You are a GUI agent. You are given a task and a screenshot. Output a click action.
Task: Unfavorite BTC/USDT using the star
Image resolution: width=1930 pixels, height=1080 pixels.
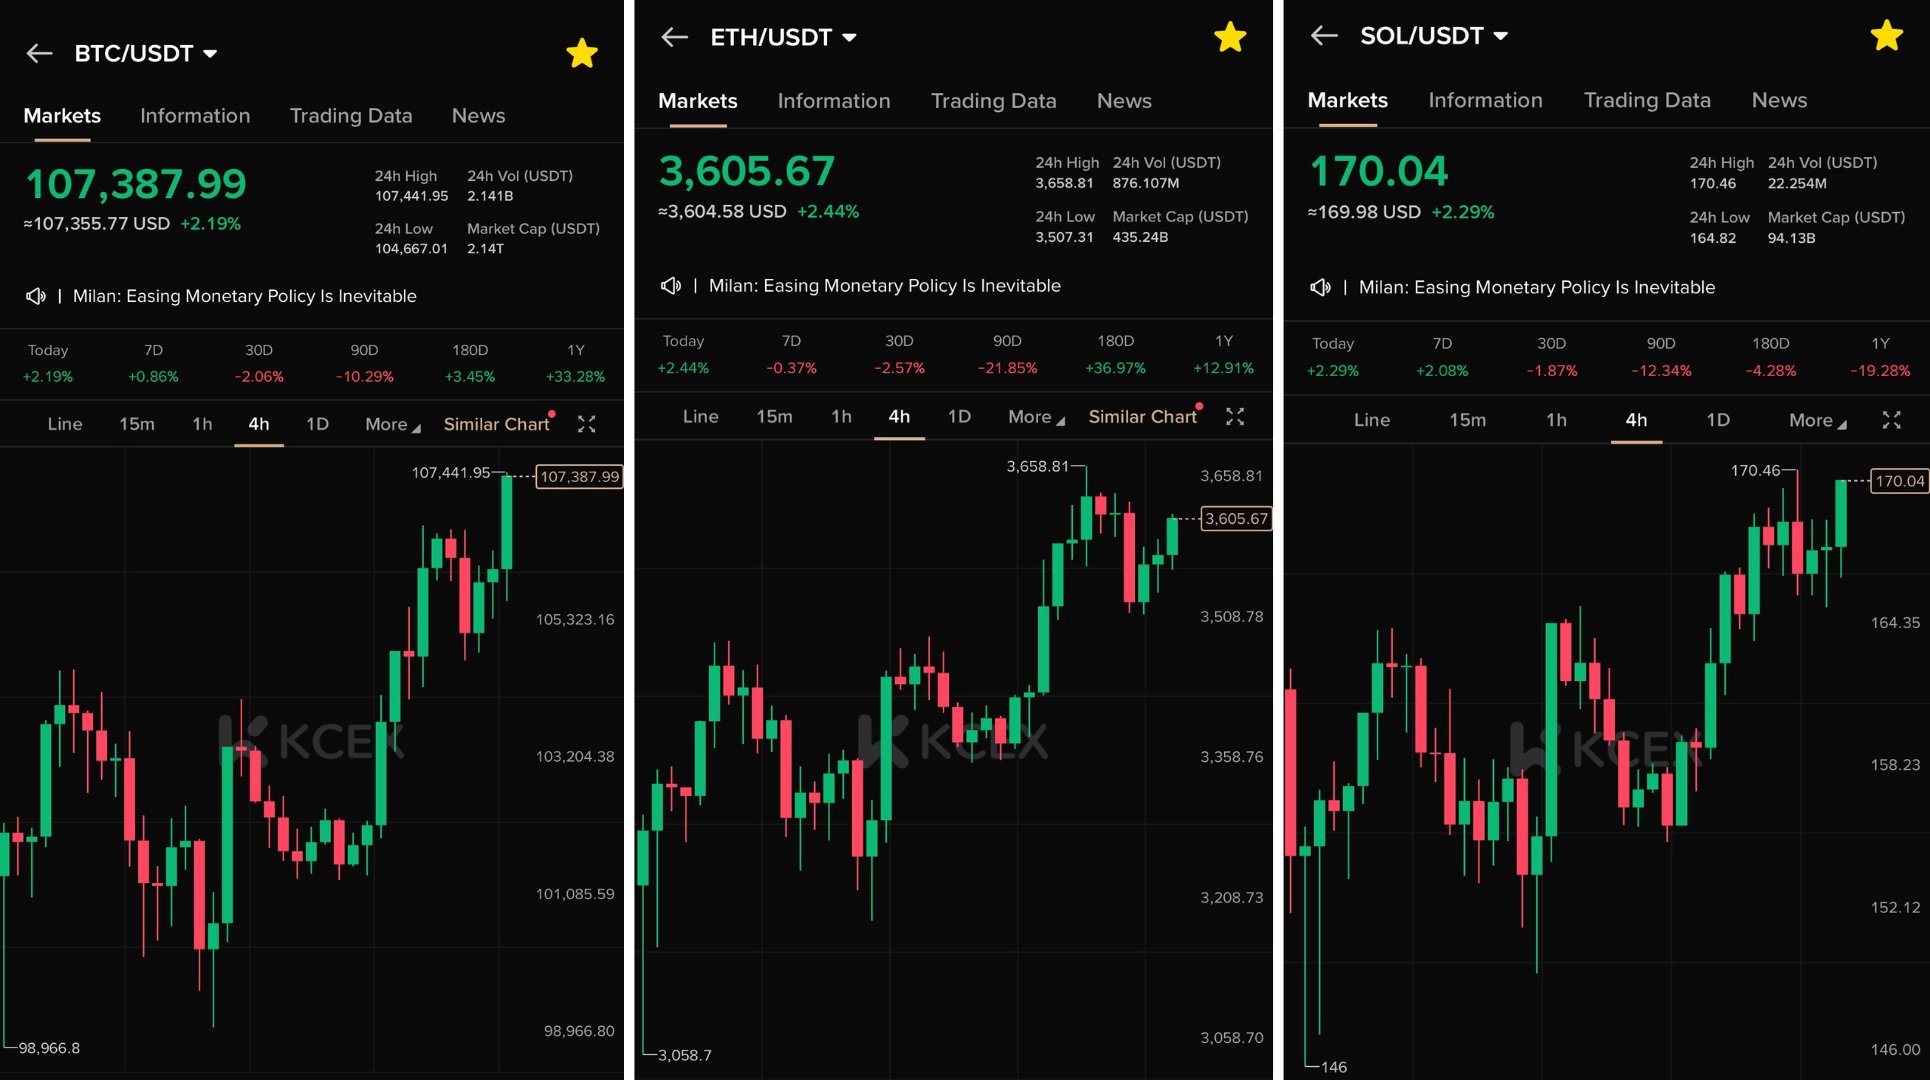point(582,54)
